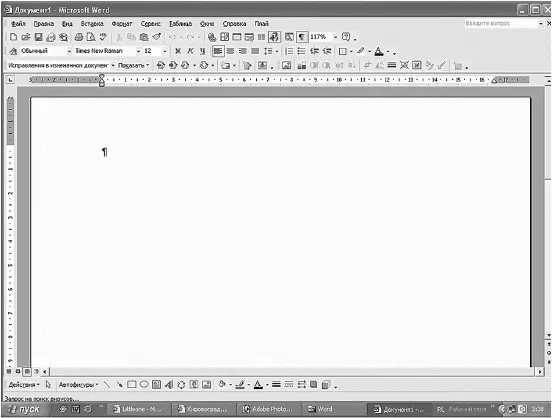Image resolution: width=552 pixels, height=418 pixels.
Task: Open the Вставка menu
Action: click(x=92, y=24)
